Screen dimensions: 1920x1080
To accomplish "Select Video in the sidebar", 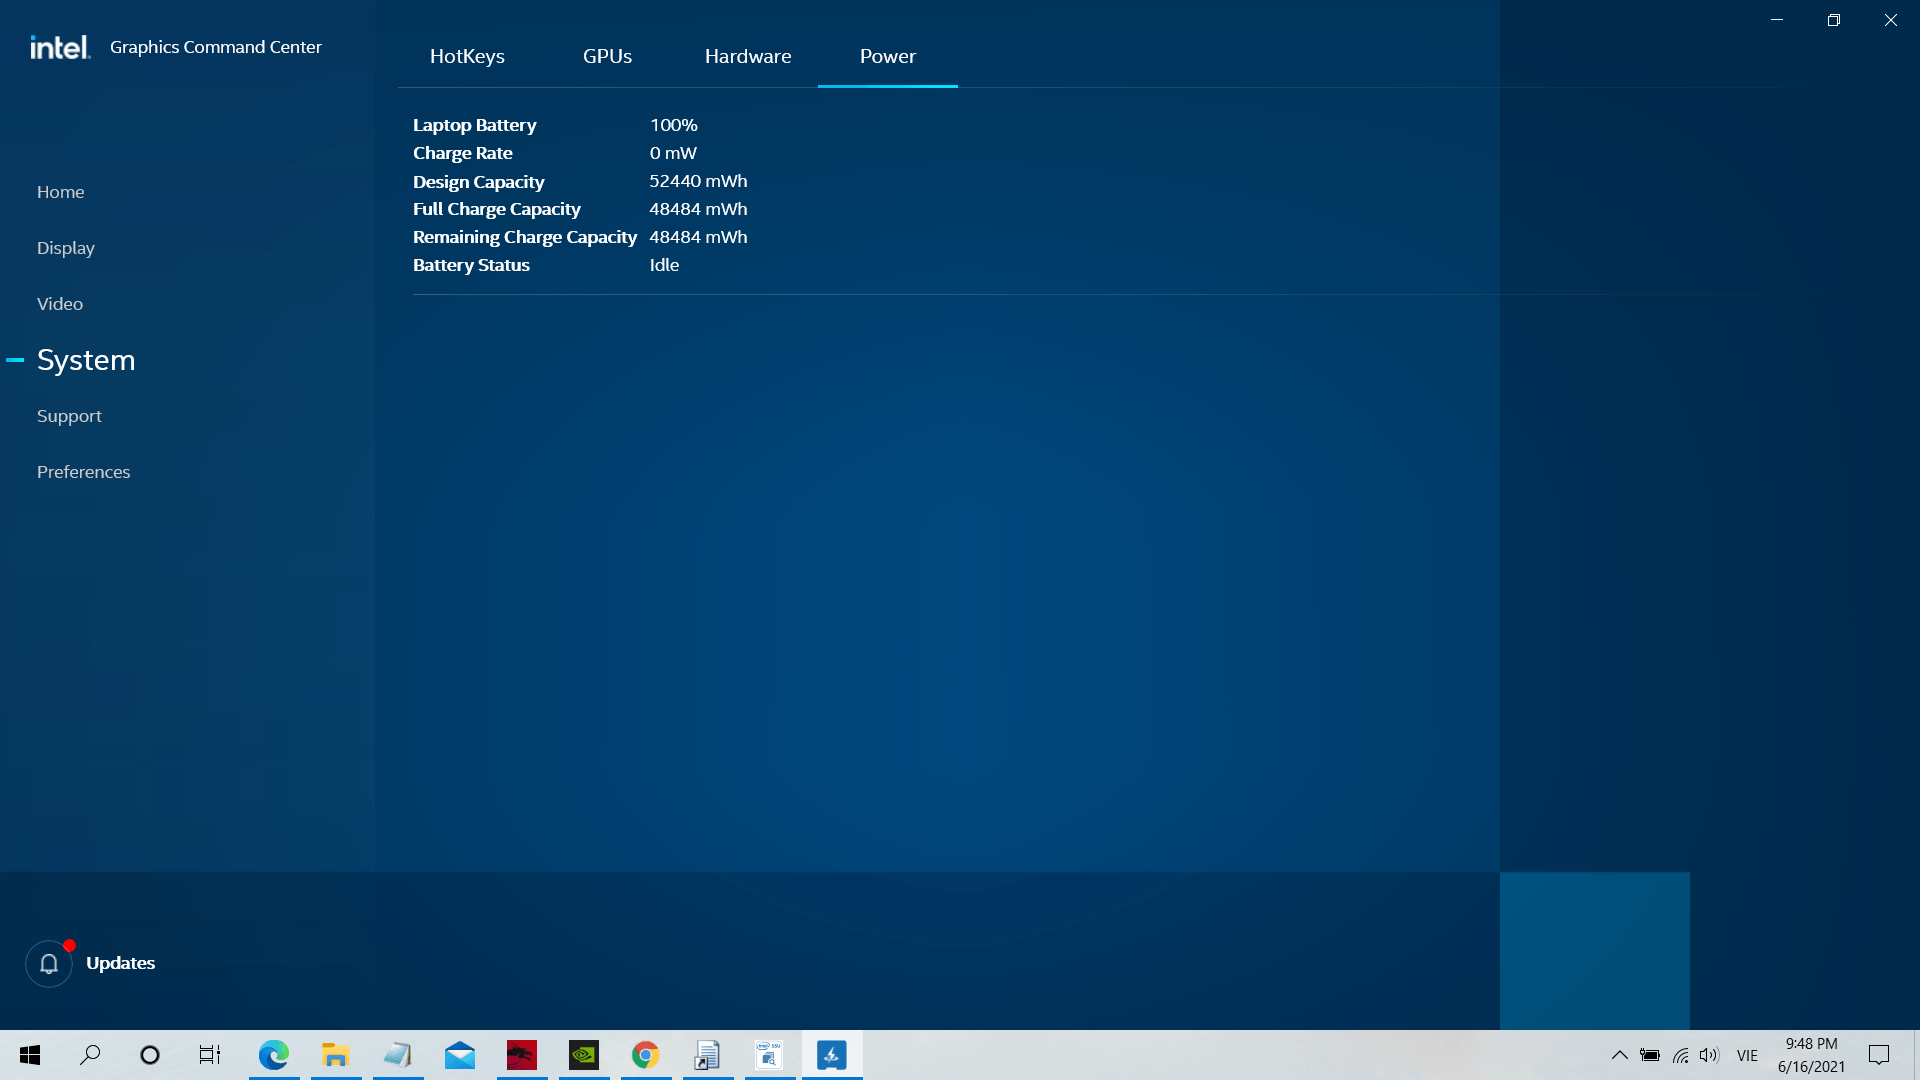I will [60, 304].
